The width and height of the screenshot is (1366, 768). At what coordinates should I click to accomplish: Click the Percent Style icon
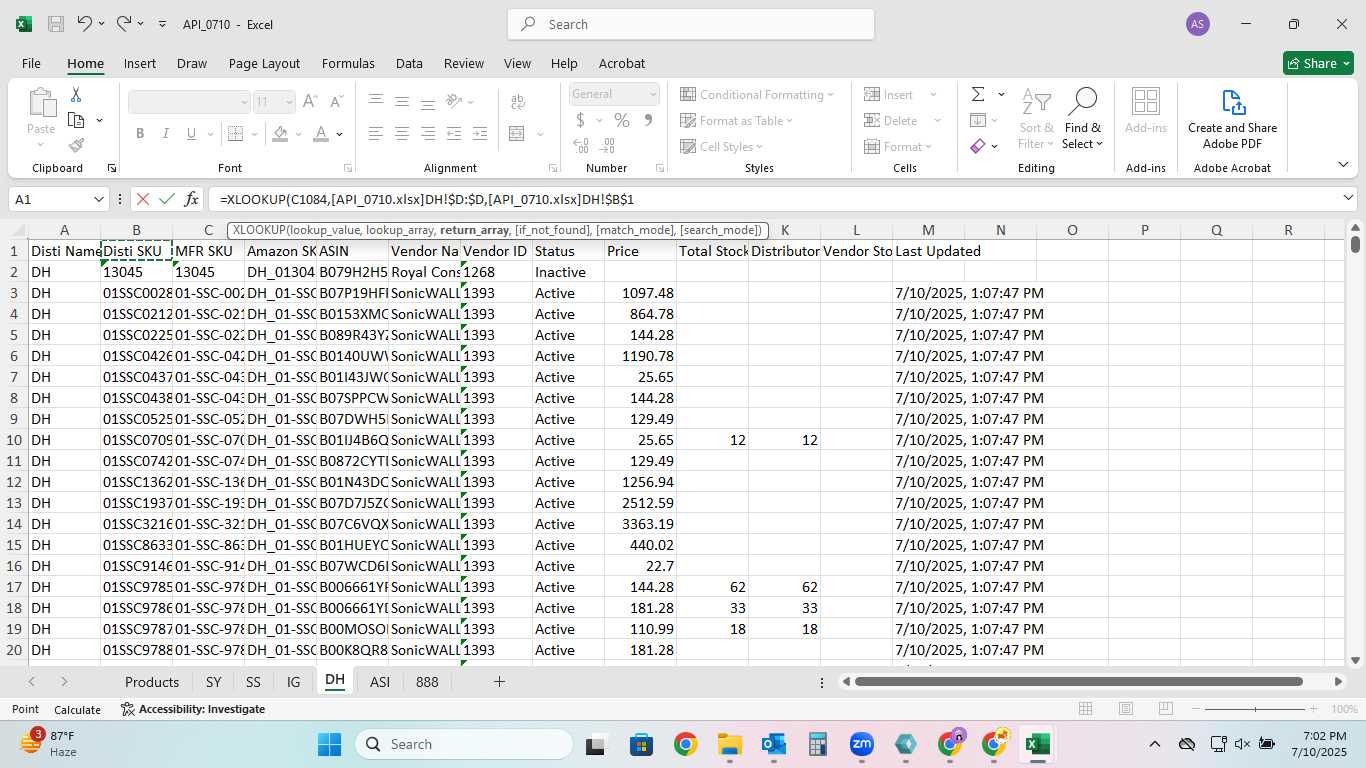tap(622, 120)
